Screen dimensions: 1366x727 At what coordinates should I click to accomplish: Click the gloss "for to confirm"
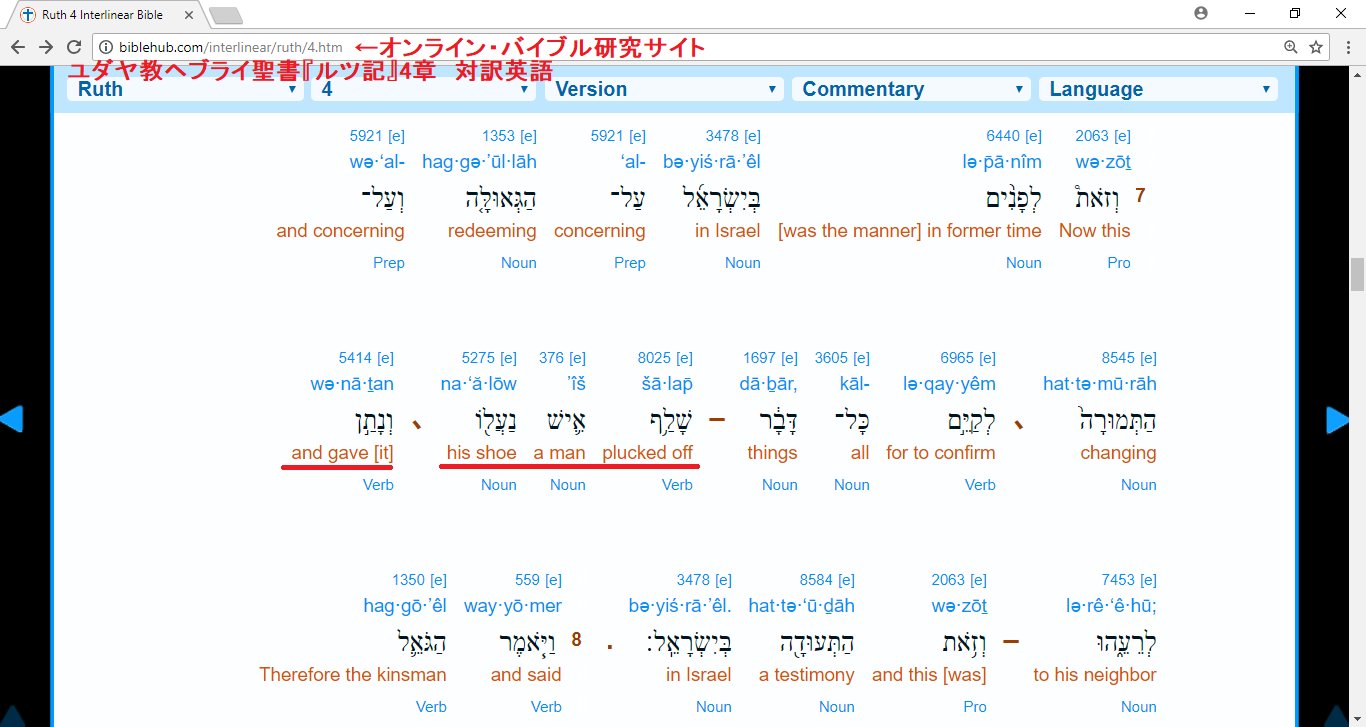coord(941,453)
